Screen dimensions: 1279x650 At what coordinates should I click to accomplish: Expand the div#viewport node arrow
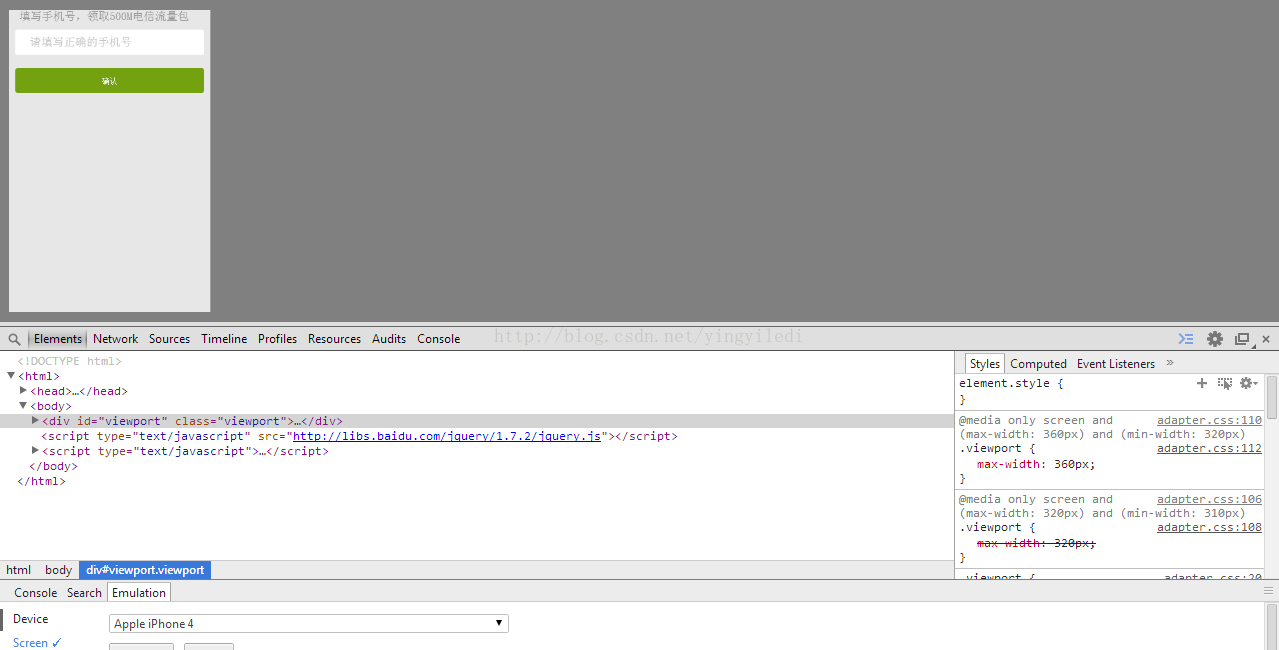(x=35, y=421)
